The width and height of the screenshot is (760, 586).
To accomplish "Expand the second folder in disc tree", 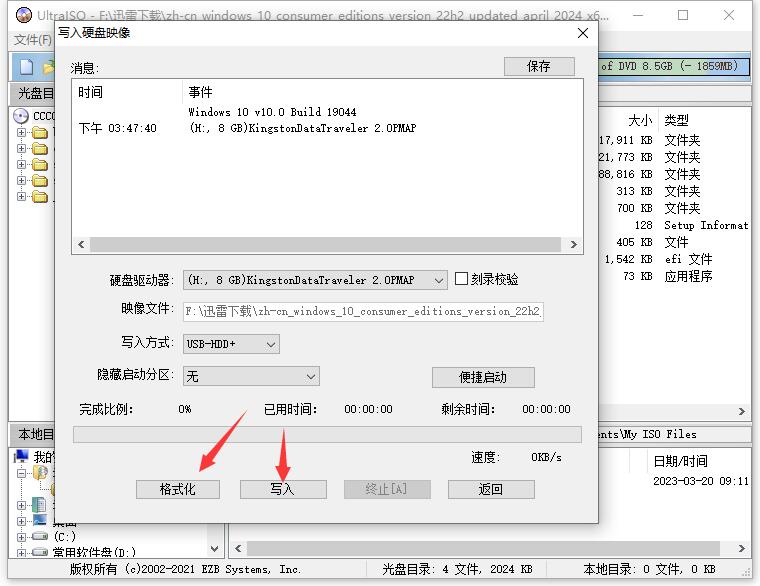I will 21,148.
